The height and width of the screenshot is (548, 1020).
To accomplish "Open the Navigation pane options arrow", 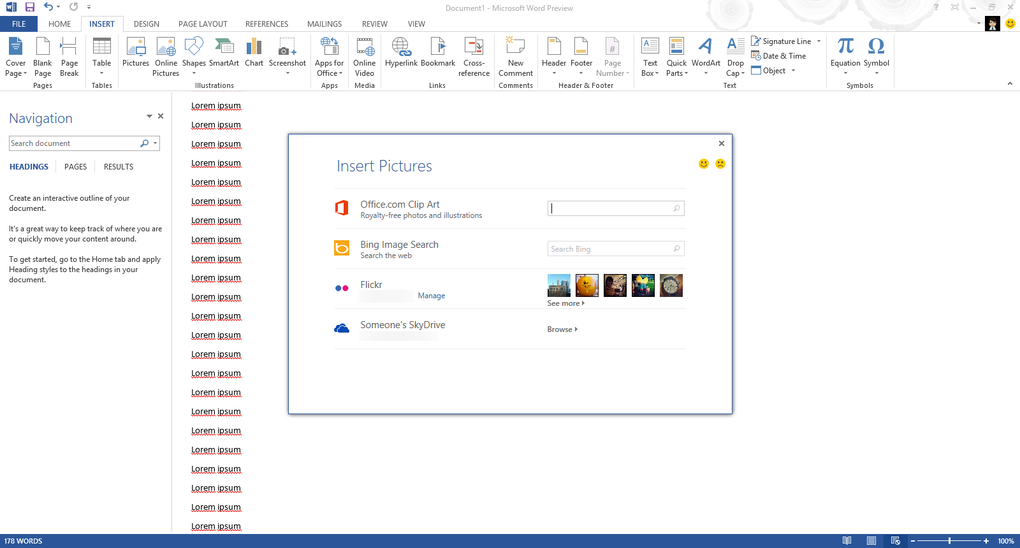I will (149, 116).
